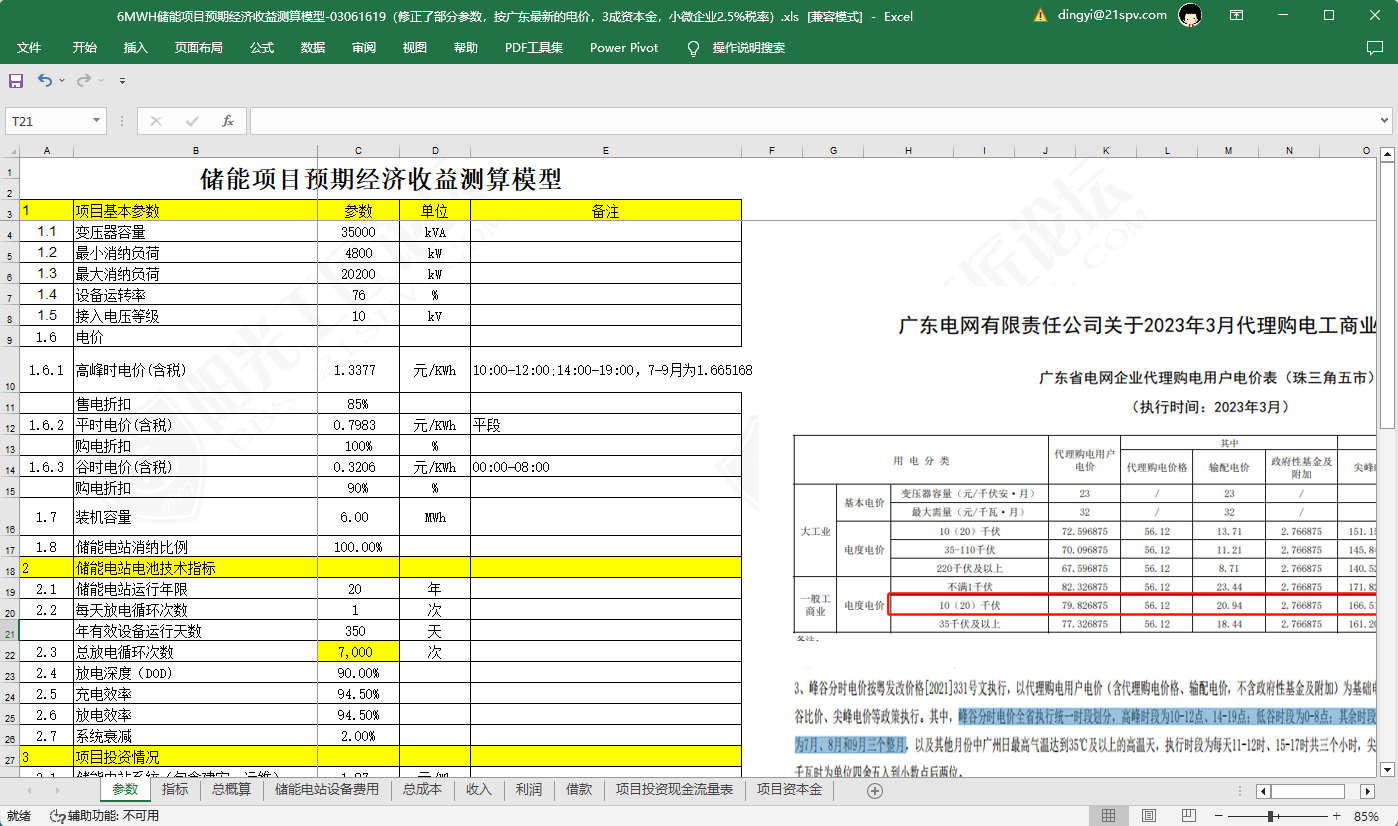Select column E header
Screen dimensions: 1398x826
[x=606, y=150]
